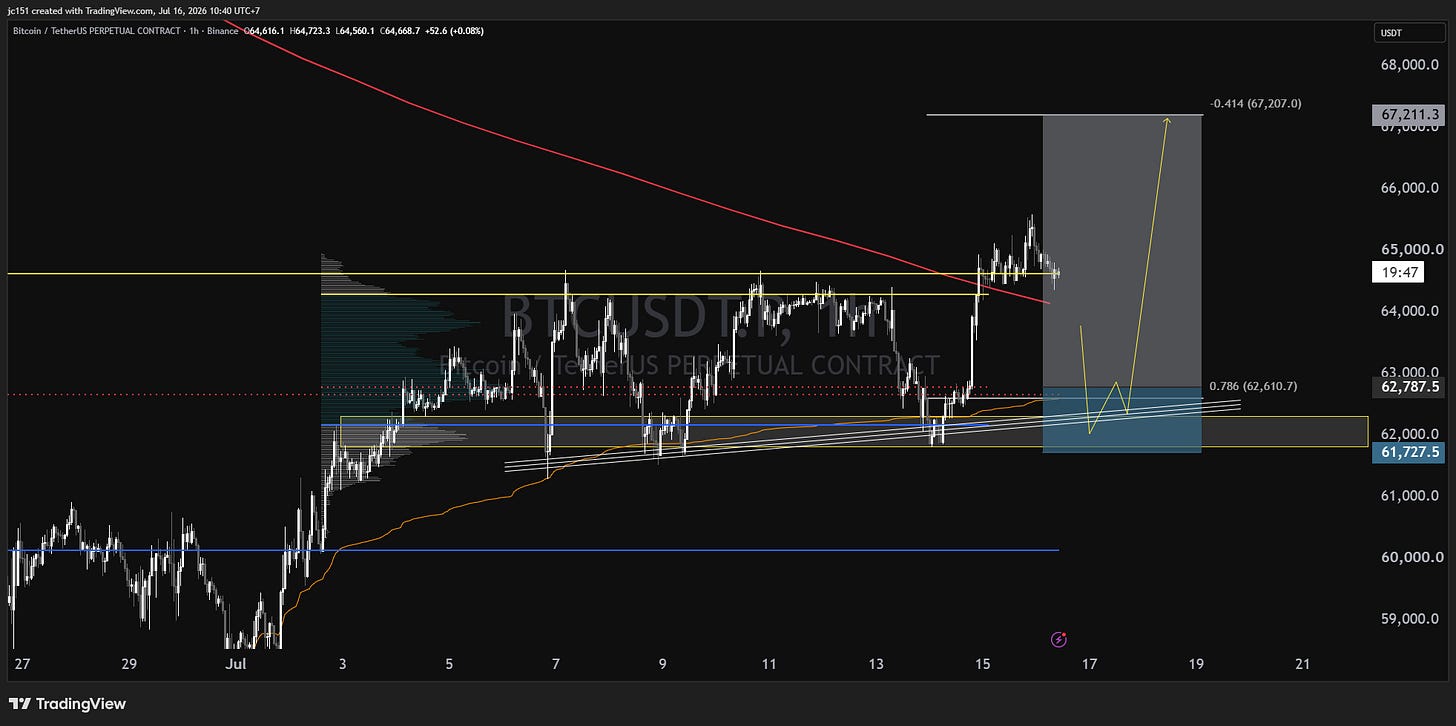Viewport: 1456px width, 726px height.
Task: Click the Jul label on time axis
Action: [x=236, y=663]
